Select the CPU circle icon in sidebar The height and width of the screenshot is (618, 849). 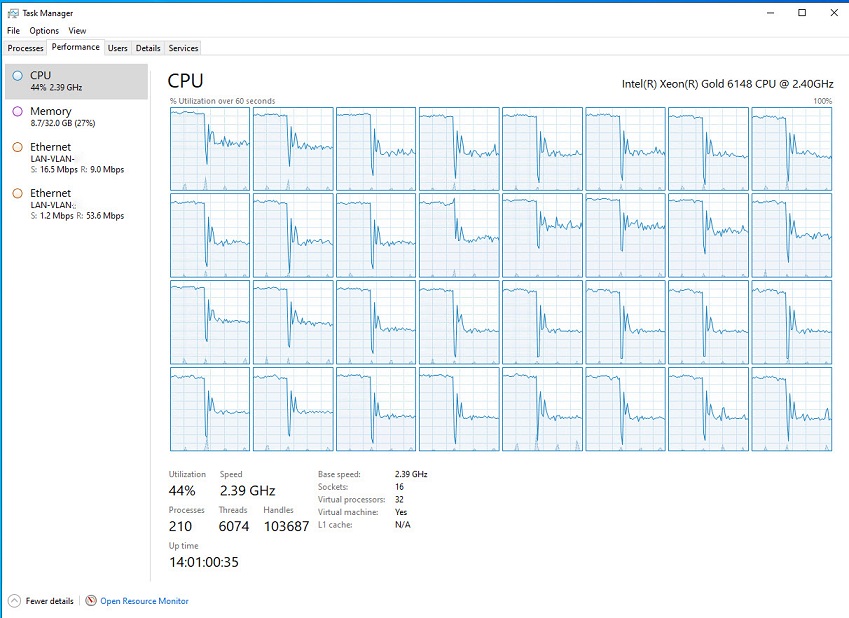17,75
